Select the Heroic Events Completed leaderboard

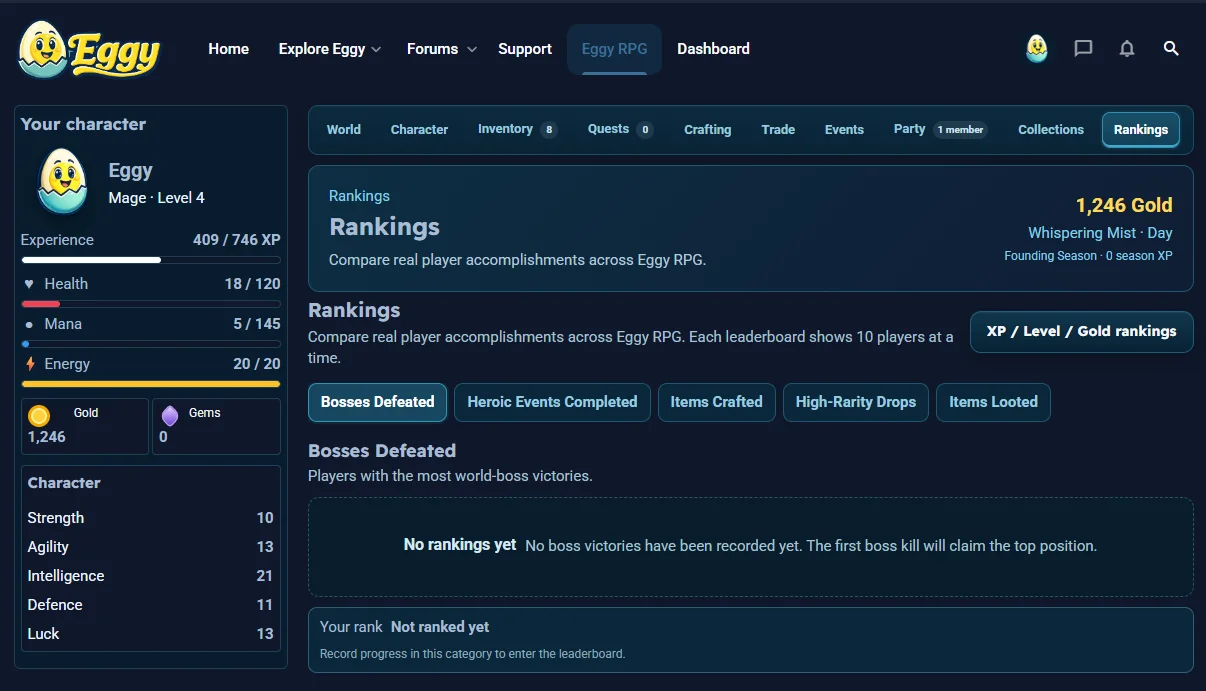point(552,402)
